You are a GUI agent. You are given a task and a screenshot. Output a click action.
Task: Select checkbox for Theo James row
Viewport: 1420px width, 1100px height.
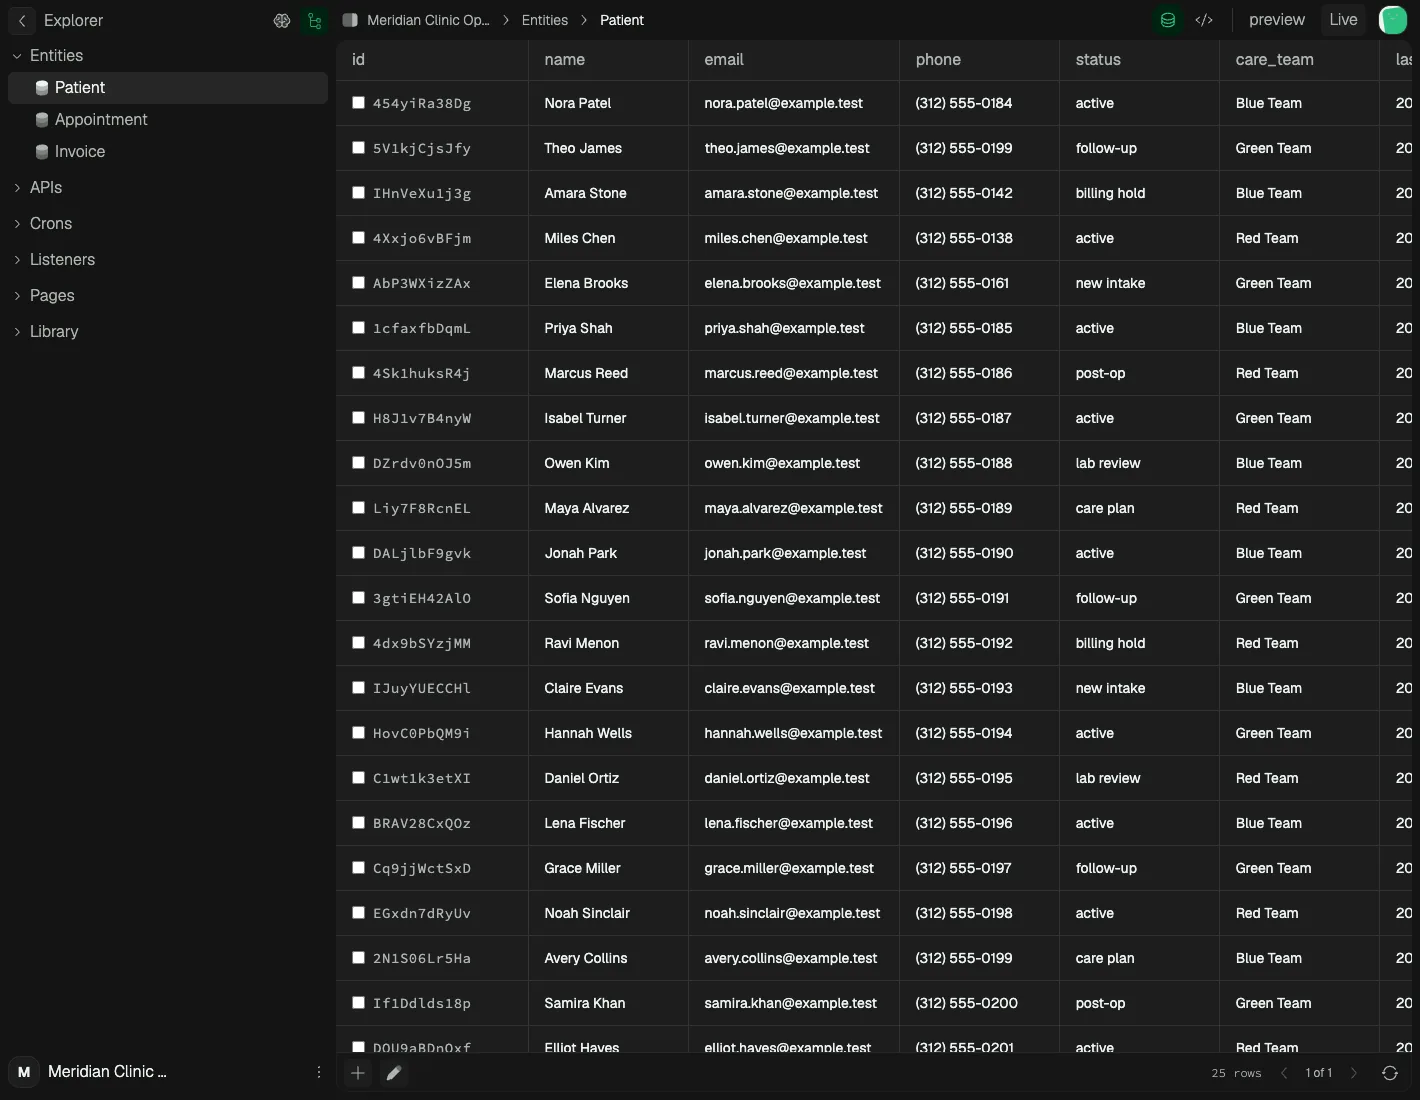(358, 147)
